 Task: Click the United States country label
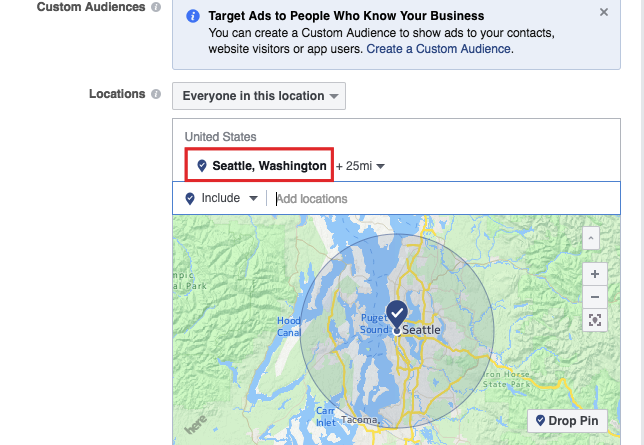220,137
